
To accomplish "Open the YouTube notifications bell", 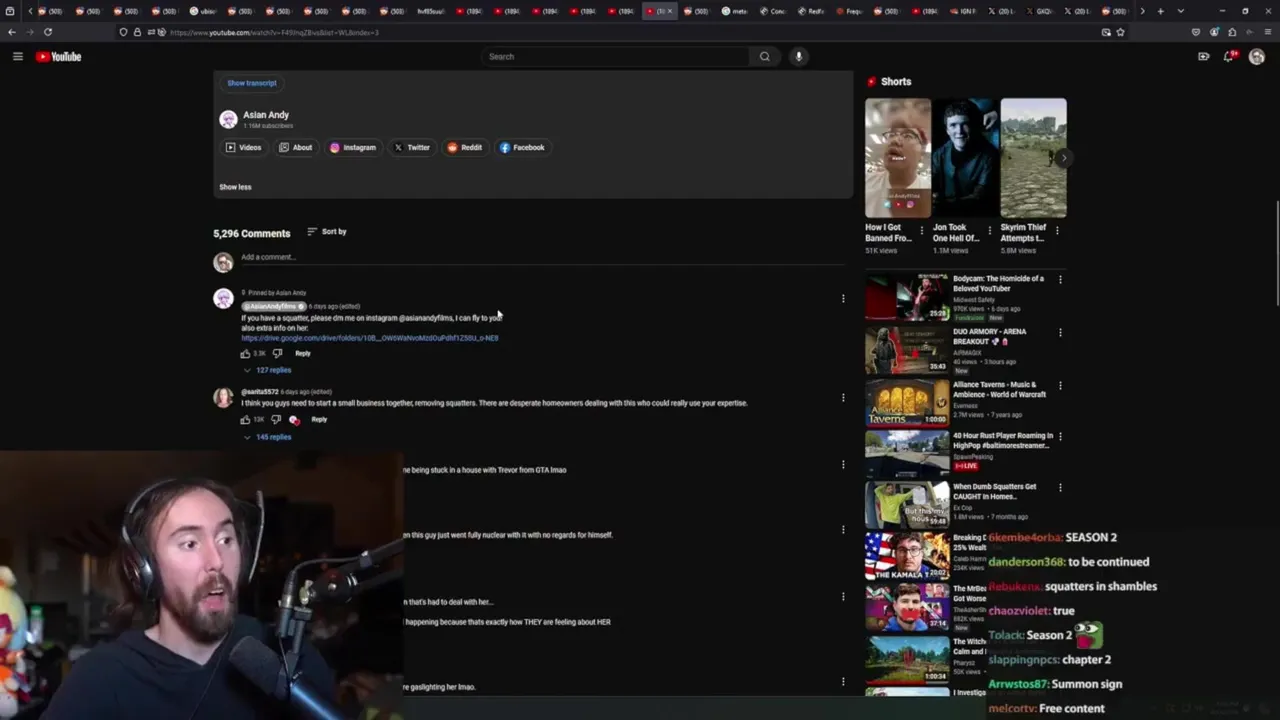I will coord(1229,56).
